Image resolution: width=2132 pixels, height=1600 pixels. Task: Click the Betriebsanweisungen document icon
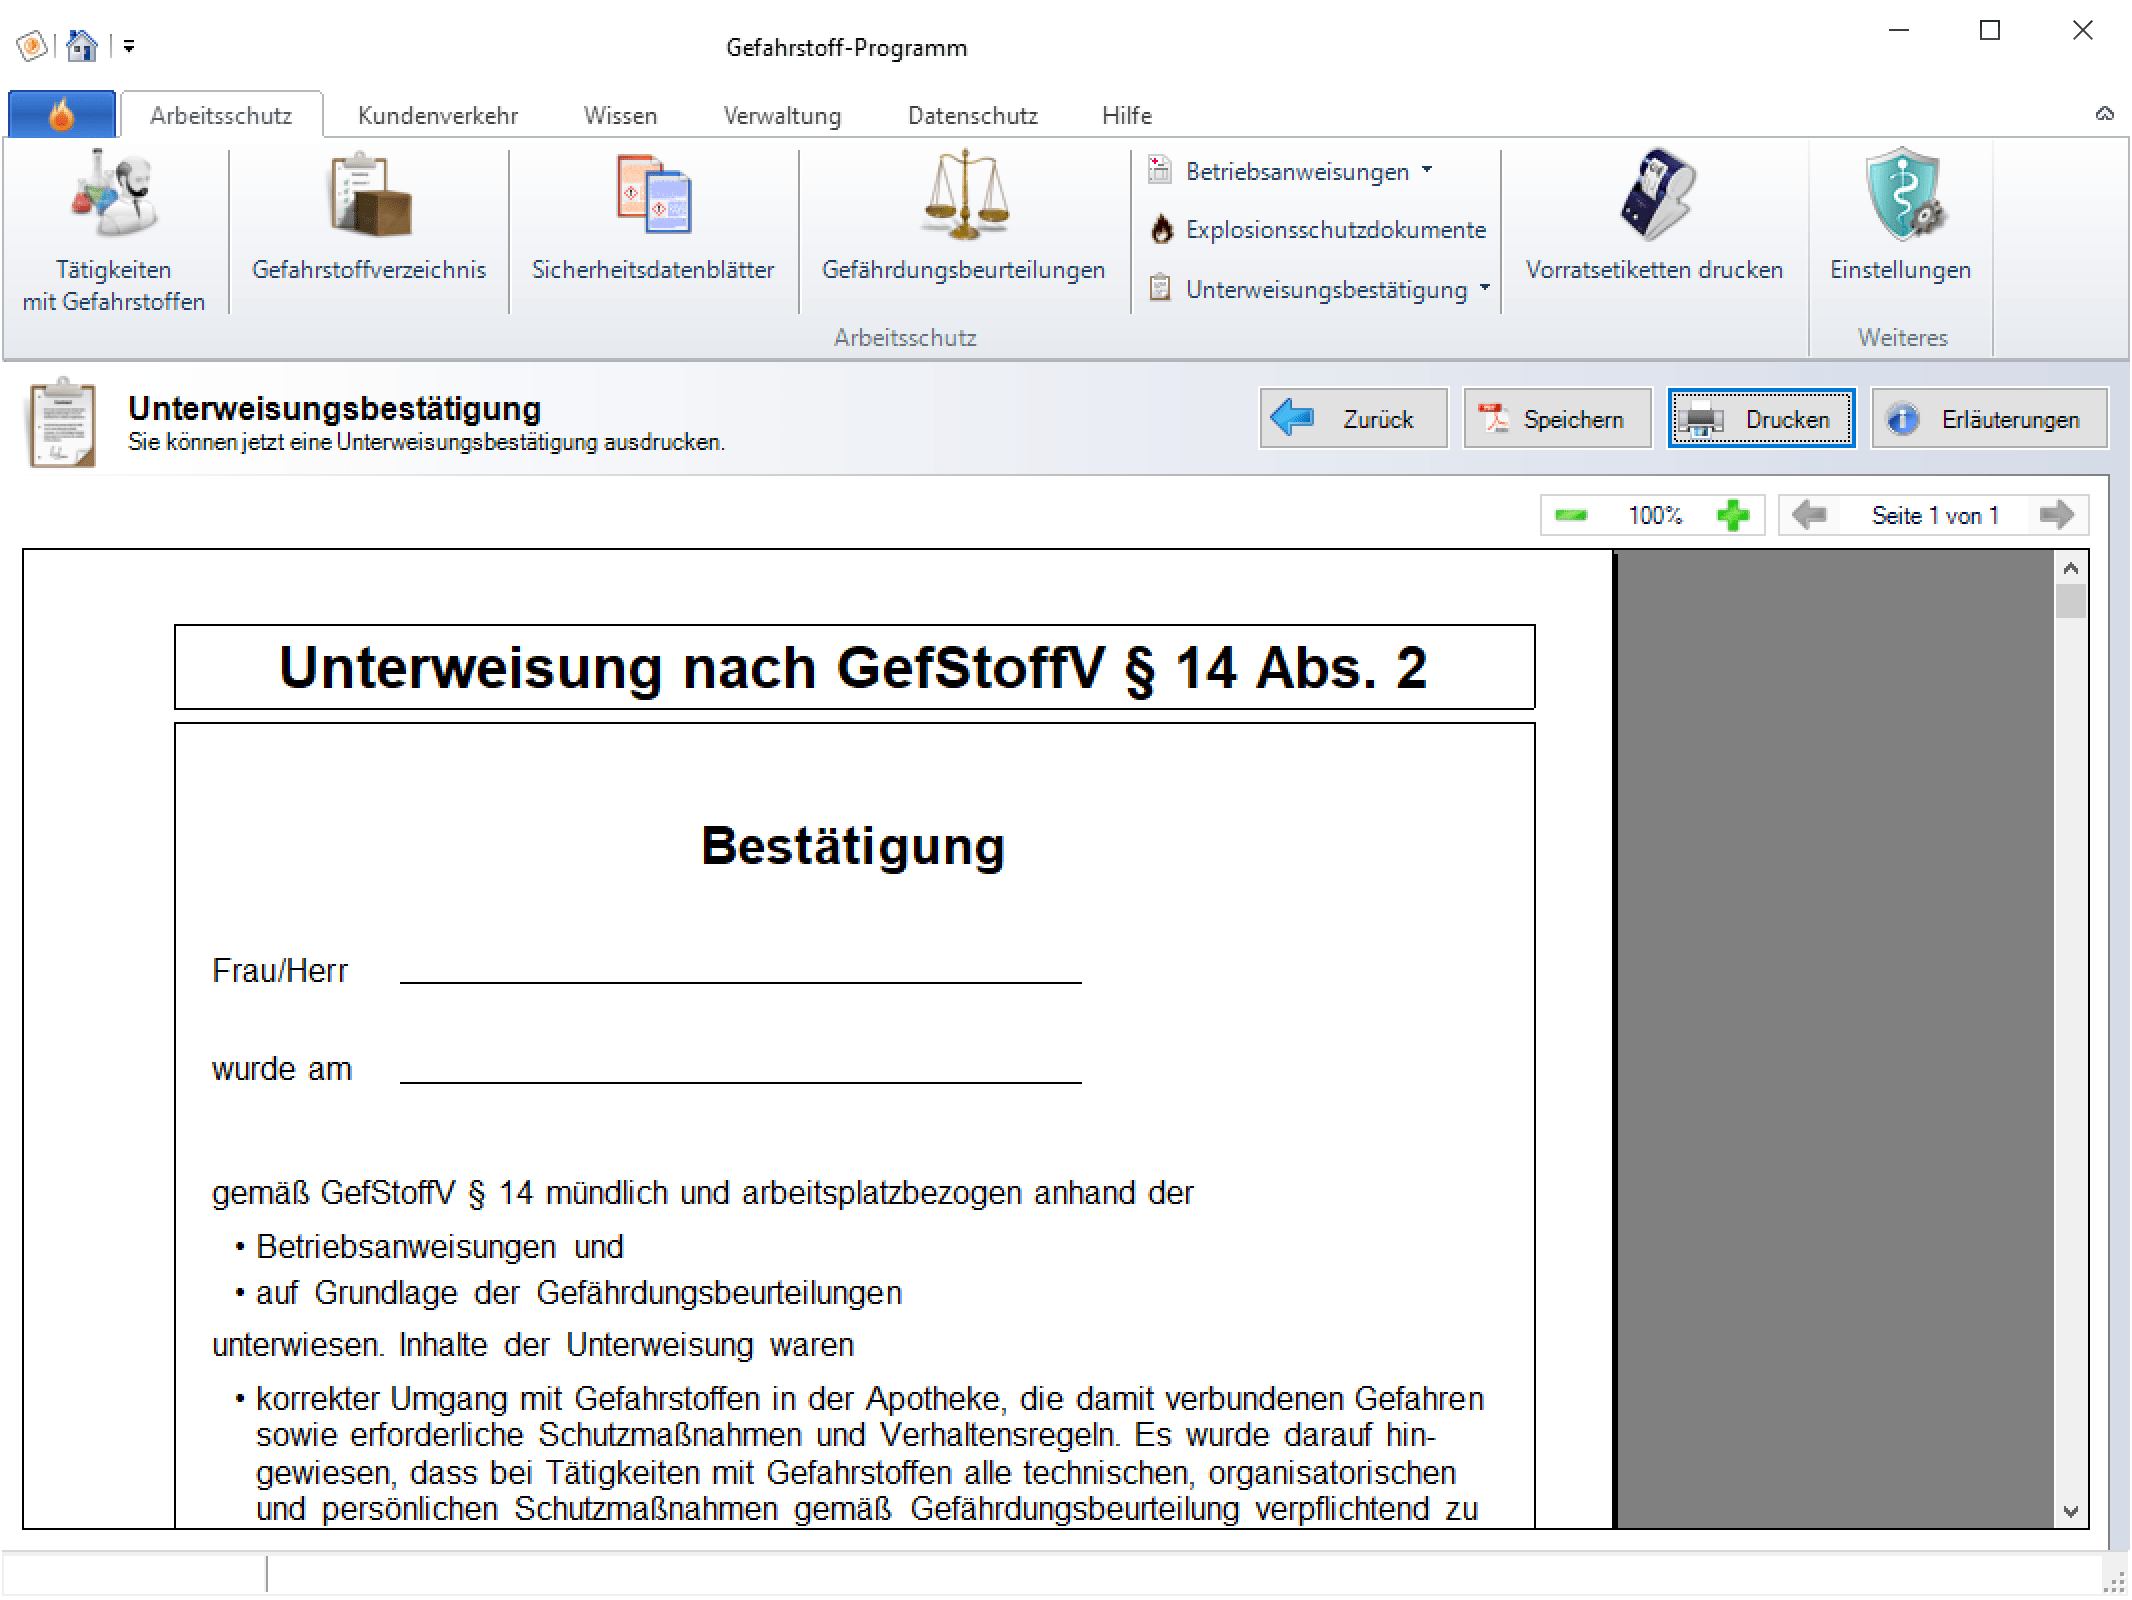coord(1160,171)
